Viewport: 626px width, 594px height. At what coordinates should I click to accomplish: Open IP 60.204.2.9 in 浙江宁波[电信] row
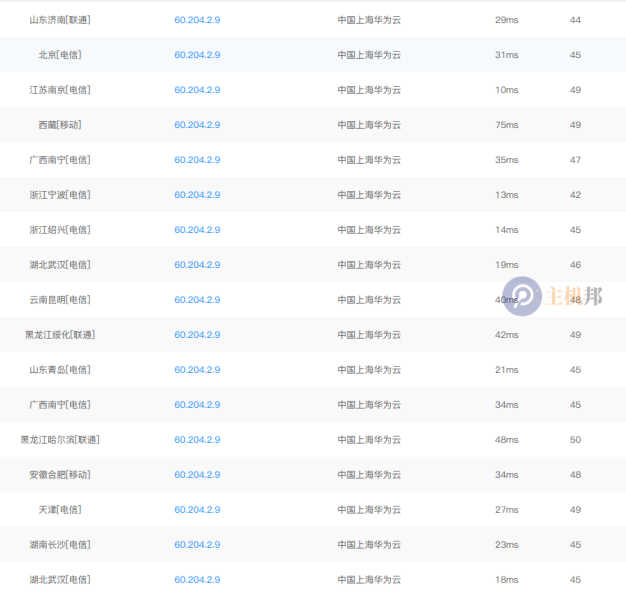coord(197,195)
